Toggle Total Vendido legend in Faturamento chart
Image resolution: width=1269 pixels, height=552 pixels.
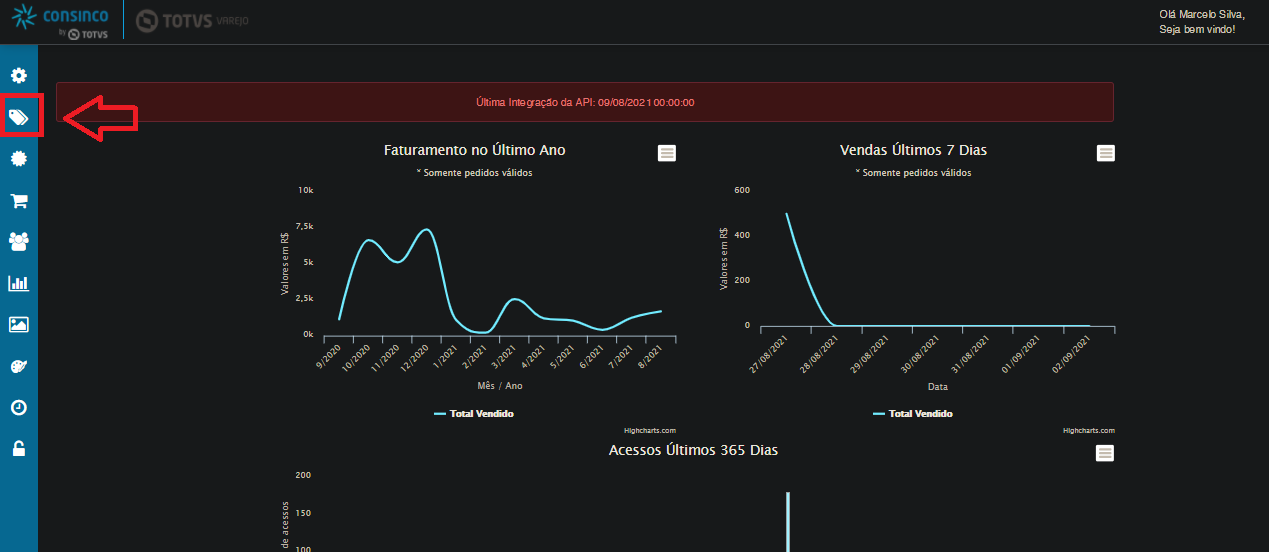click(474, 414)
